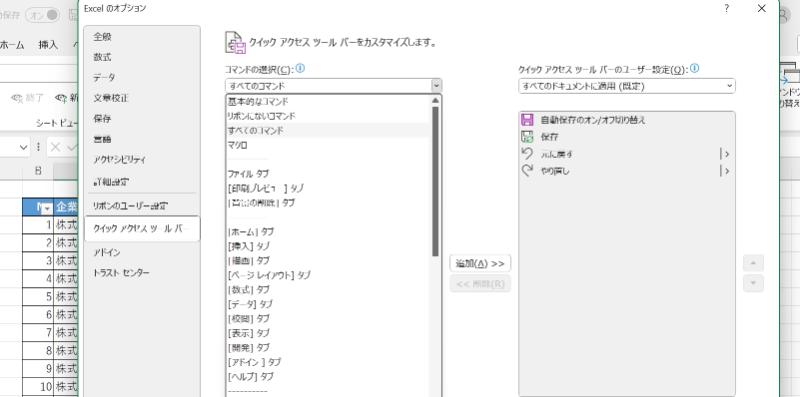Select the やり直し redo icon entry
The image size is (800, 397).
tap(527, 170)
